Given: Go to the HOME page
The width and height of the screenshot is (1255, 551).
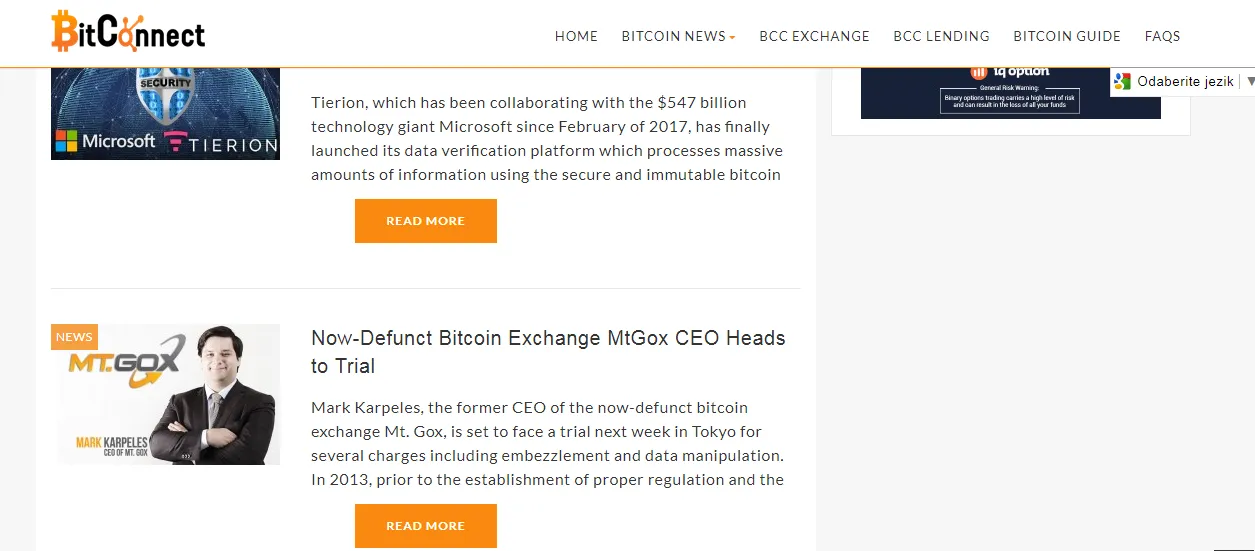Looking at the screenshot, I should click(x=576, y=36).
